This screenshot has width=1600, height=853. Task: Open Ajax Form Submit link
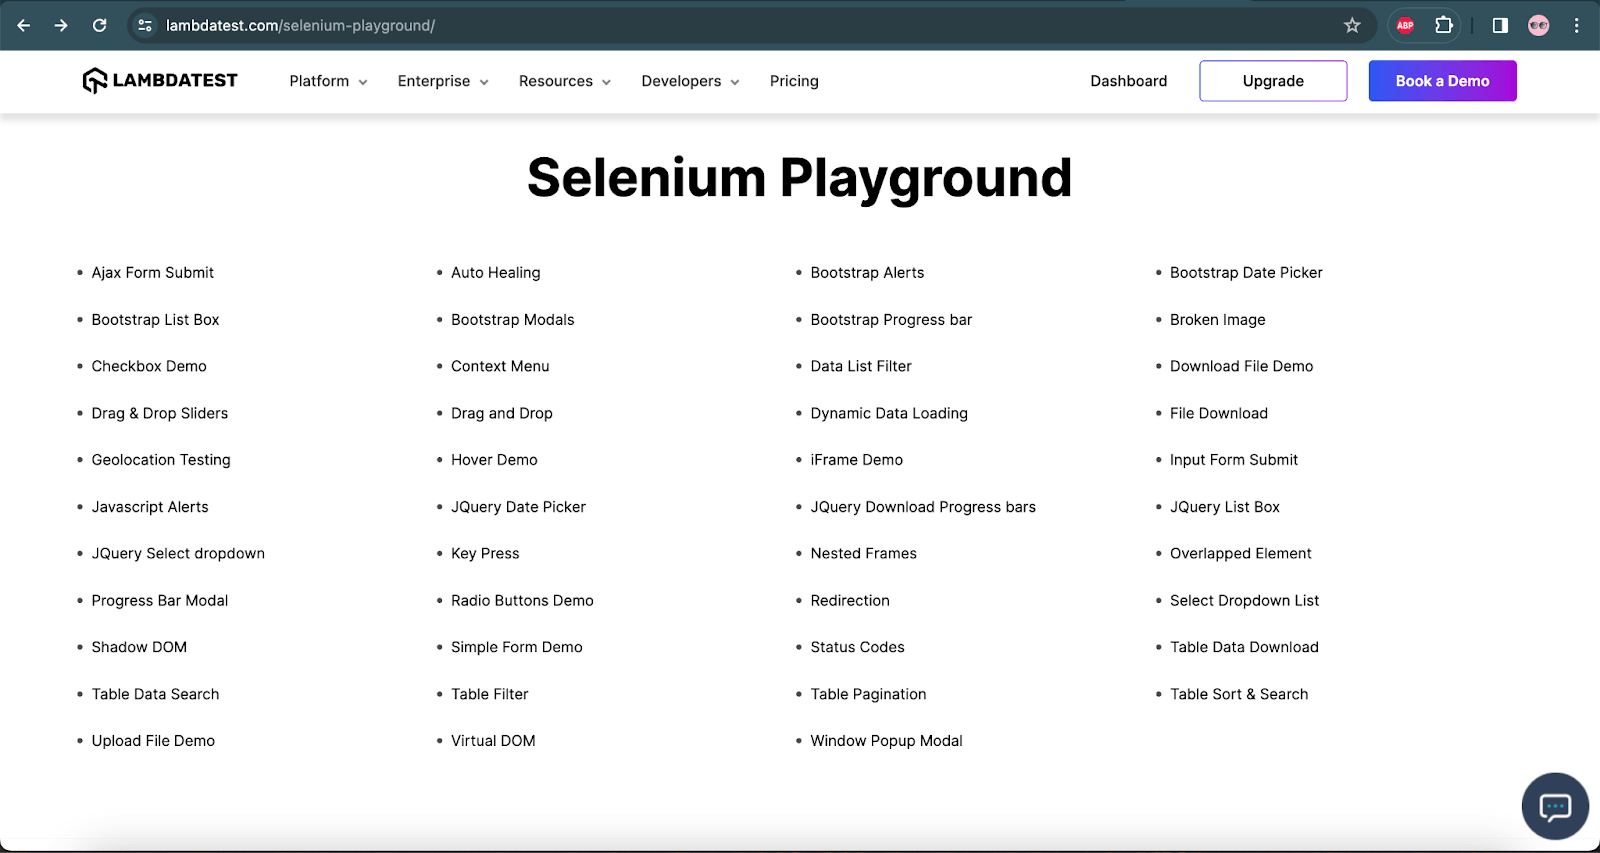[153, 272]
